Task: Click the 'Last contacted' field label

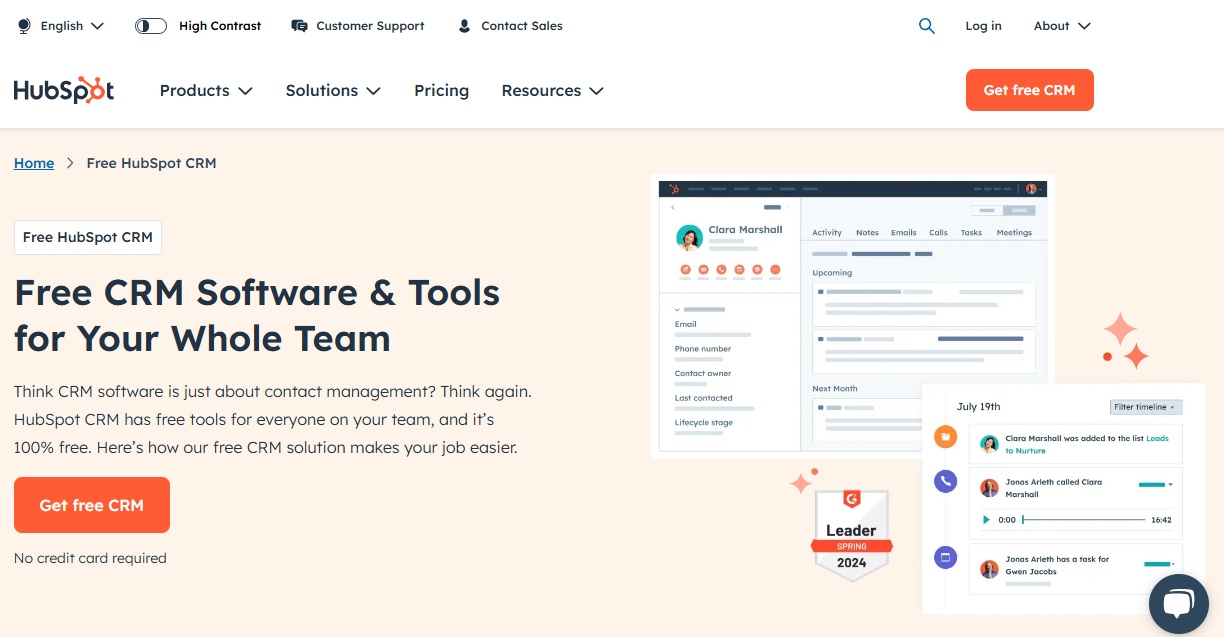Action: (704, 398)
